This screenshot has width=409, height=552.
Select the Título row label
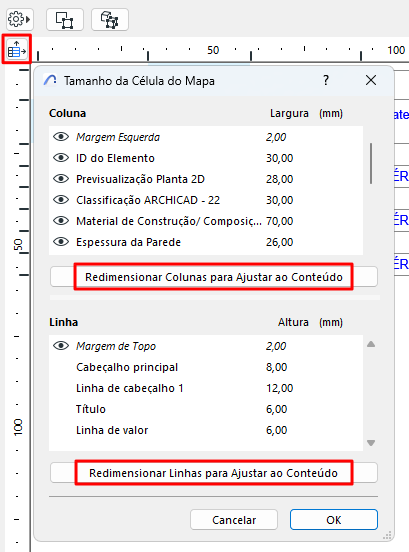coord(91,409)
